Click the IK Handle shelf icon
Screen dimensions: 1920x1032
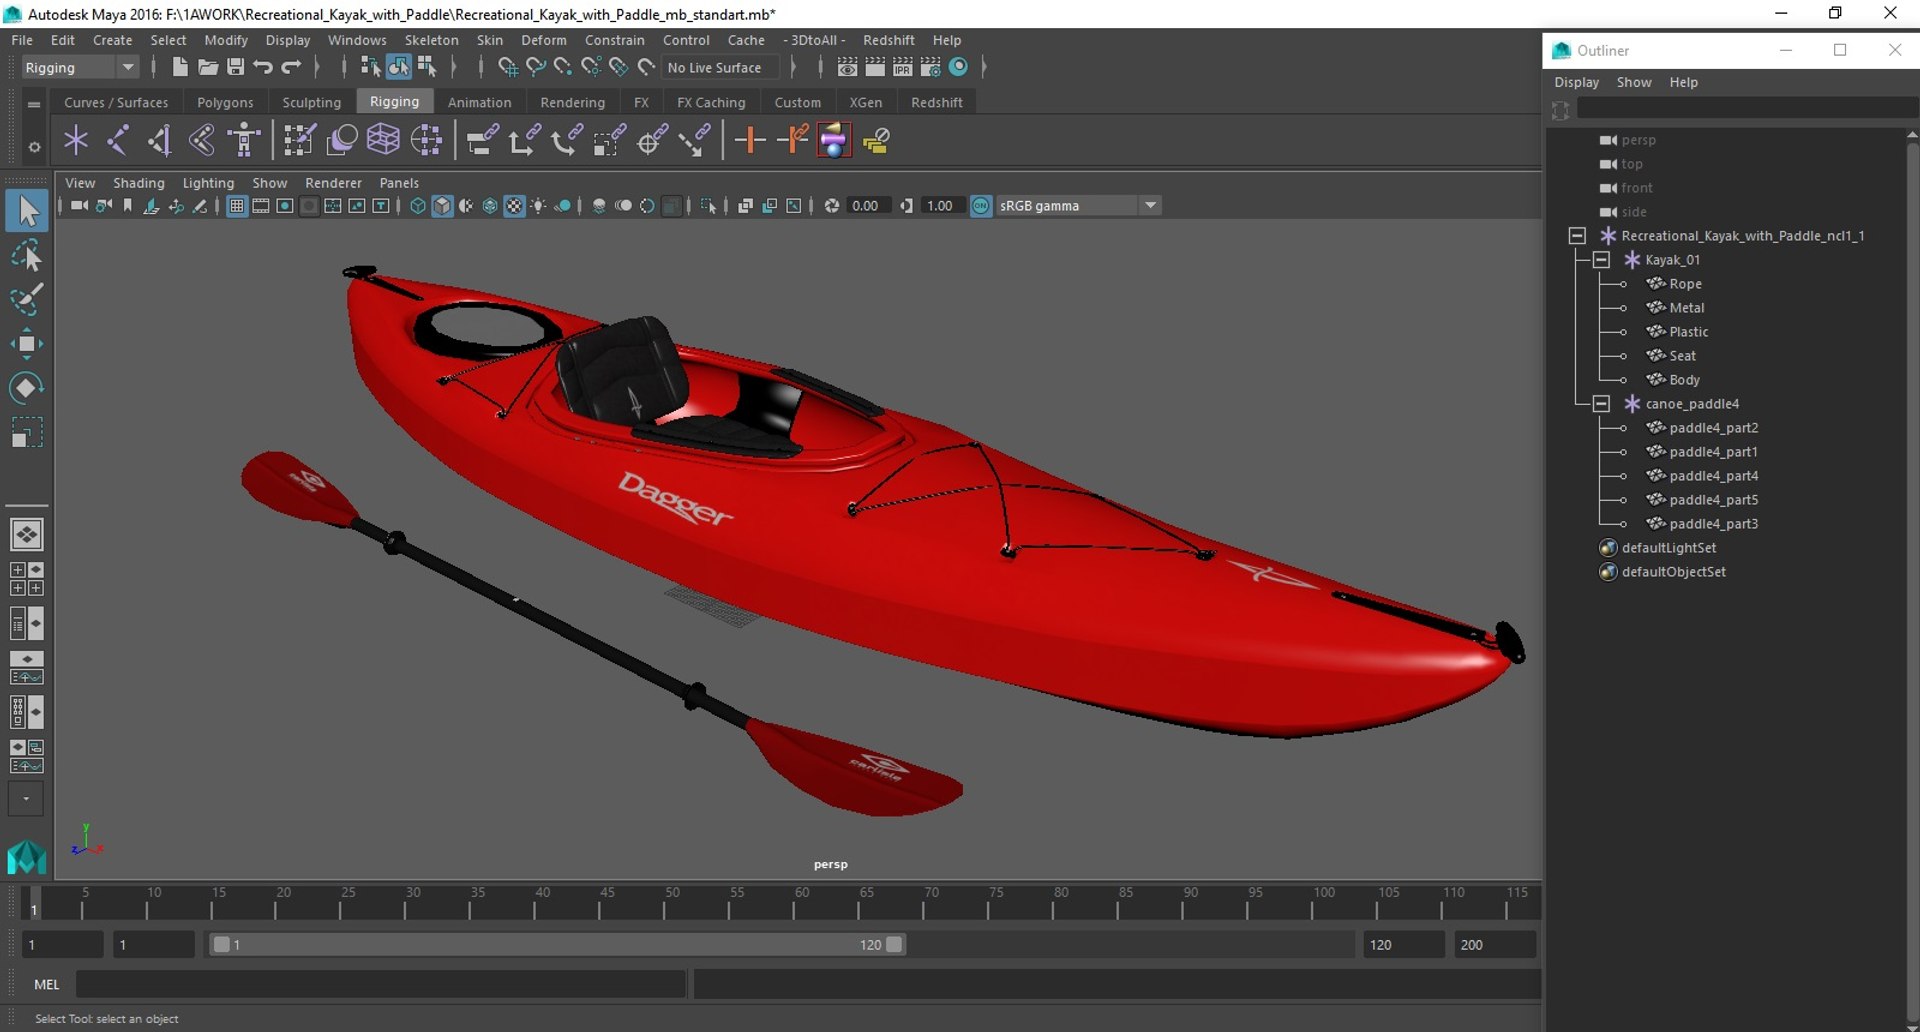[x=160, y=140]
